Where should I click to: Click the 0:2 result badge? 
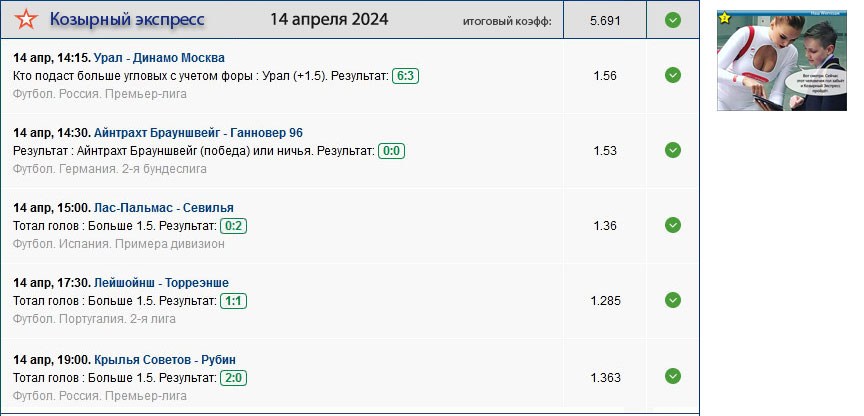pos(234,226)
